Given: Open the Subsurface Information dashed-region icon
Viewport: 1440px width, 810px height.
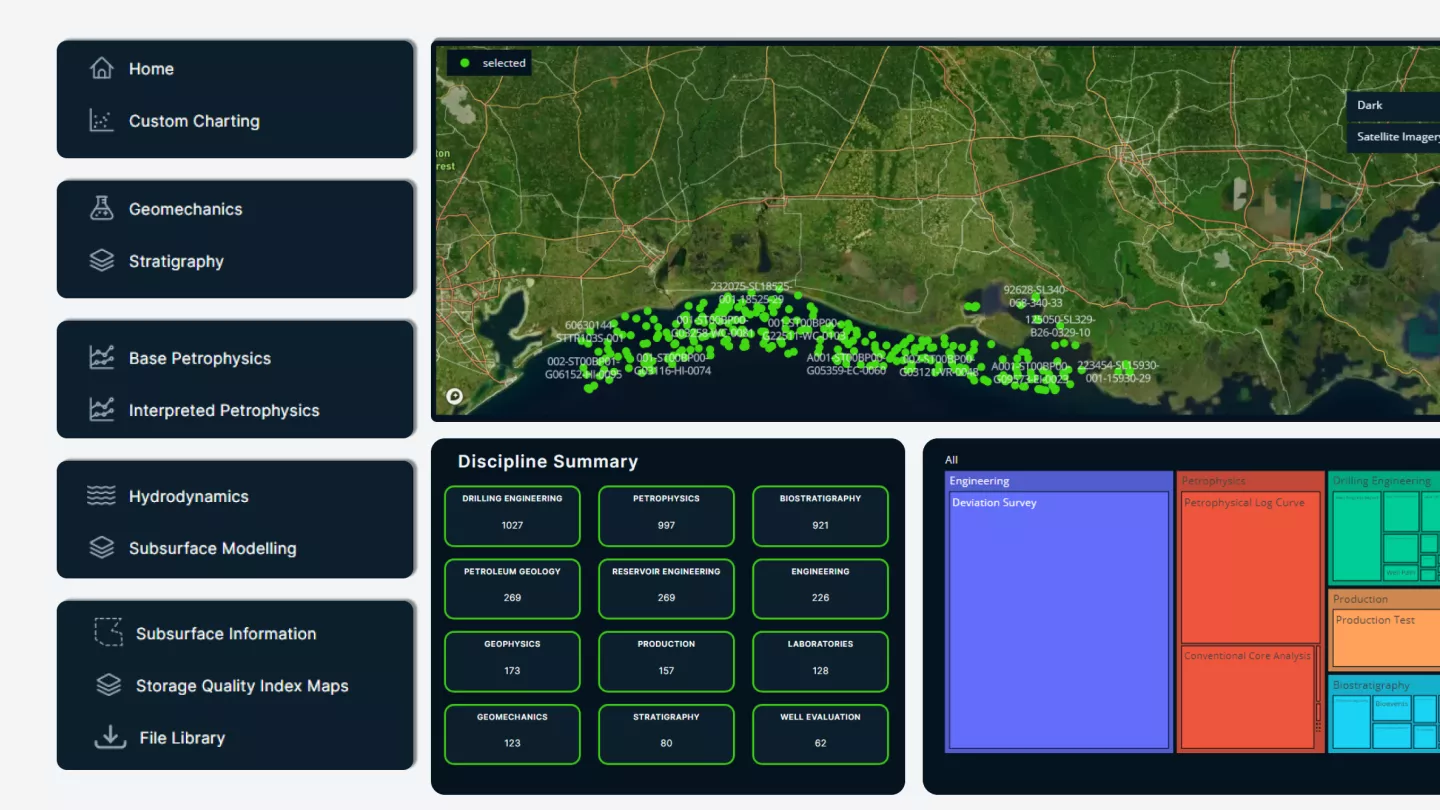Looking at the screenshot, I should click(x=108, y=633).
